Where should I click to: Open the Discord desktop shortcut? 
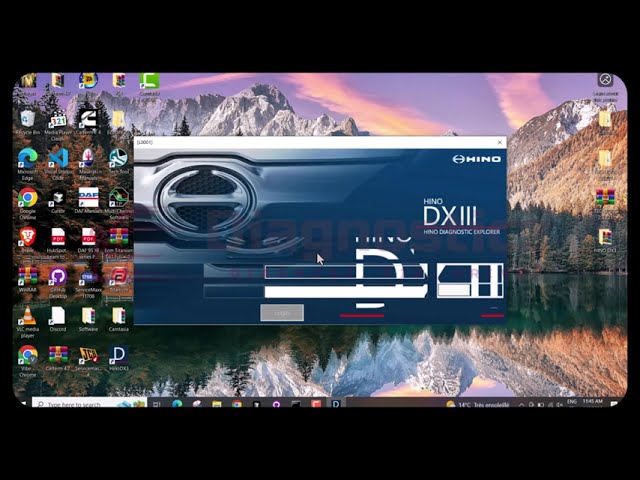coord(58,319)
